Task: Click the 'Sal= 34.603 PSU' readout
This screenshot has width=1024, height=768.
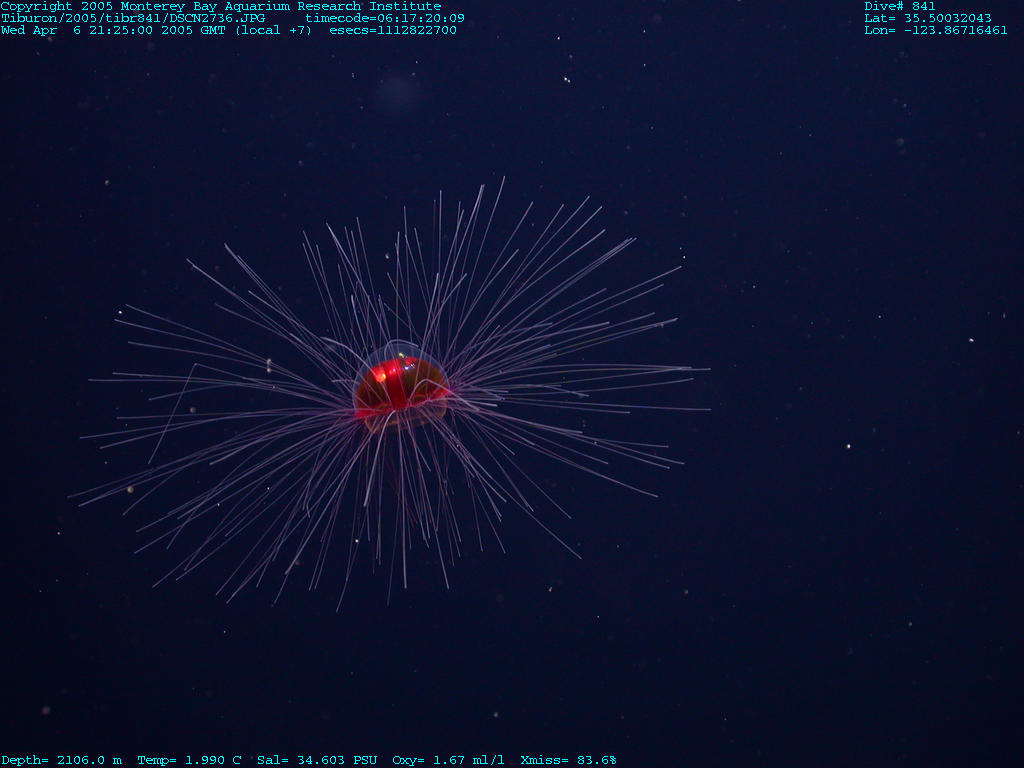Action: (x=317, y=760)
